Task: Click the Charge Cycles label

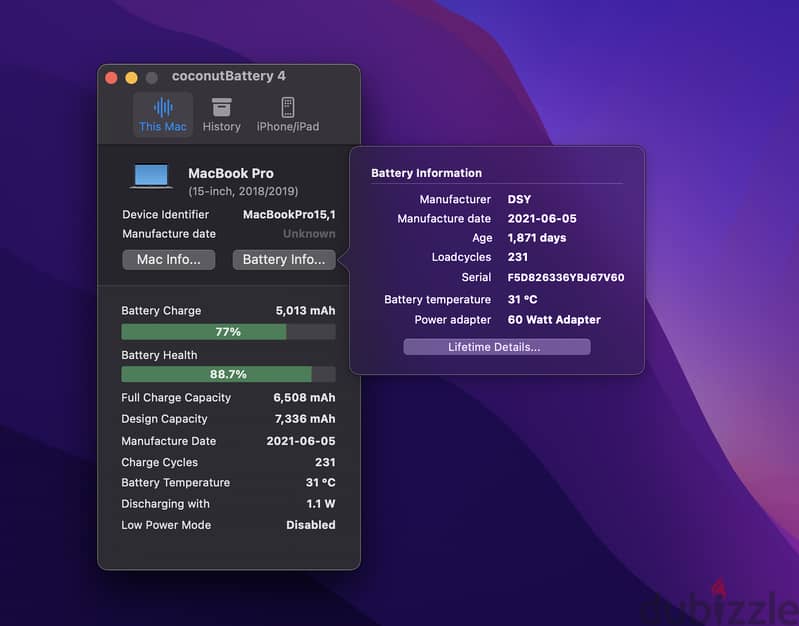Action: [159, 462]
